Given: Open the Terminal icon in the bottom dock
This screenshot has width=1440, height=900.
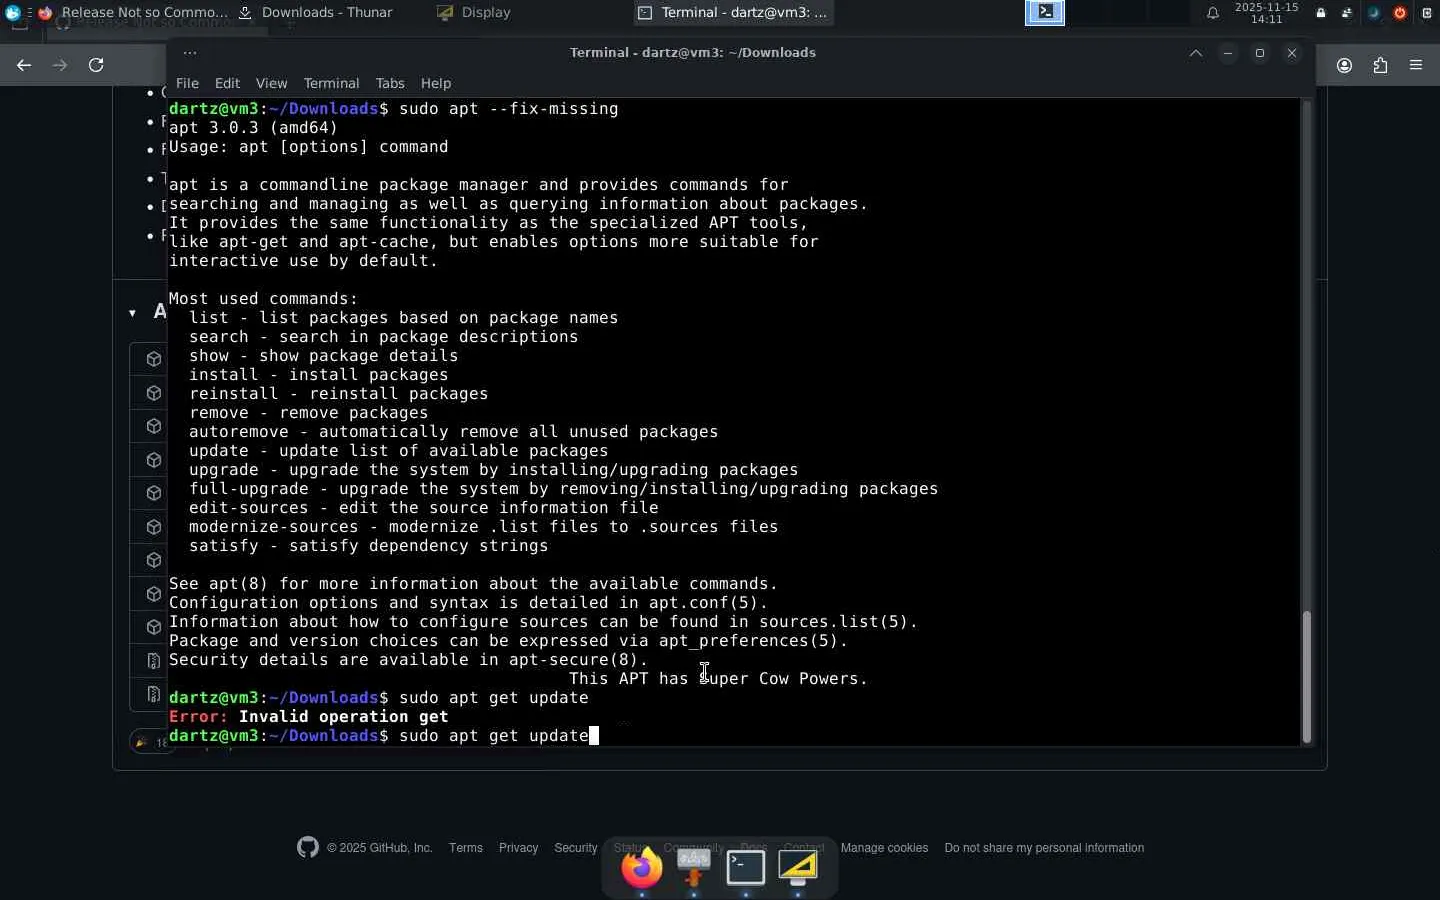Looking at the screenshot, I should click(x=746, y=867).
